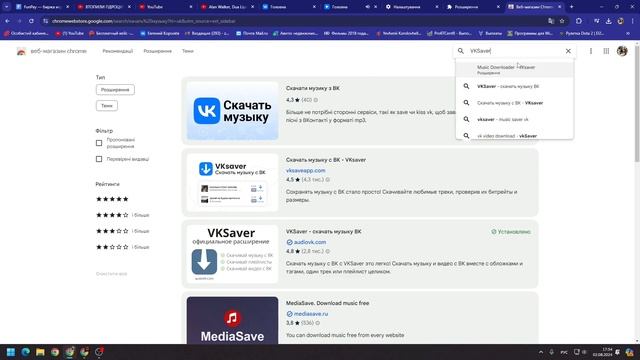Go back to the previous page

[x=8, y=21]
